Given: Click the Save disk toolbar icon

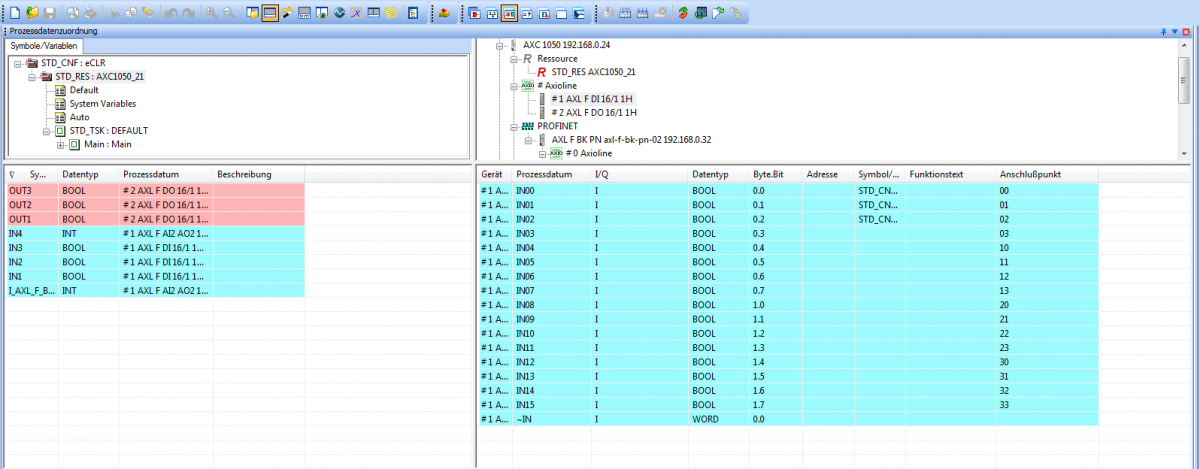Looking at the screenshot, I should pyautogui.click(x=49, y=13).
